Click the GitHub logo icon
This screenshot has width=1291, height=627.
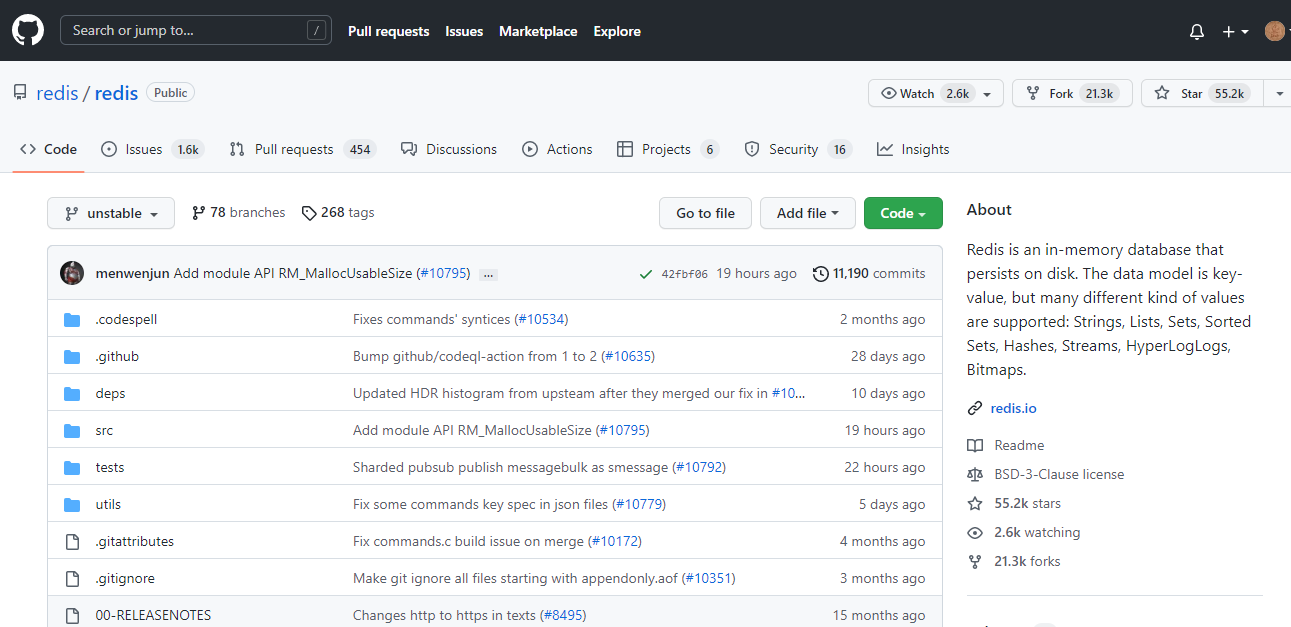click(27, 31)
